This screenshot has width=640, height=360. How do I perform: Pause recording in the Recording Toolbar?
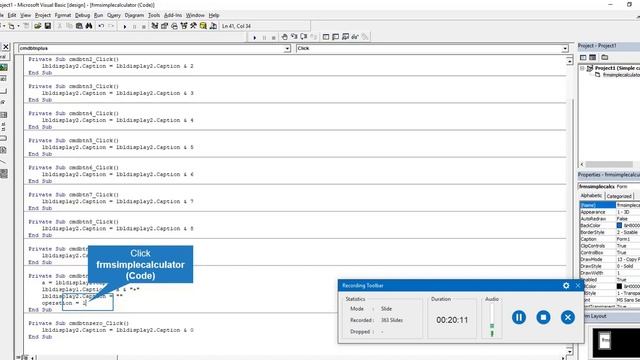click(519, 317)
